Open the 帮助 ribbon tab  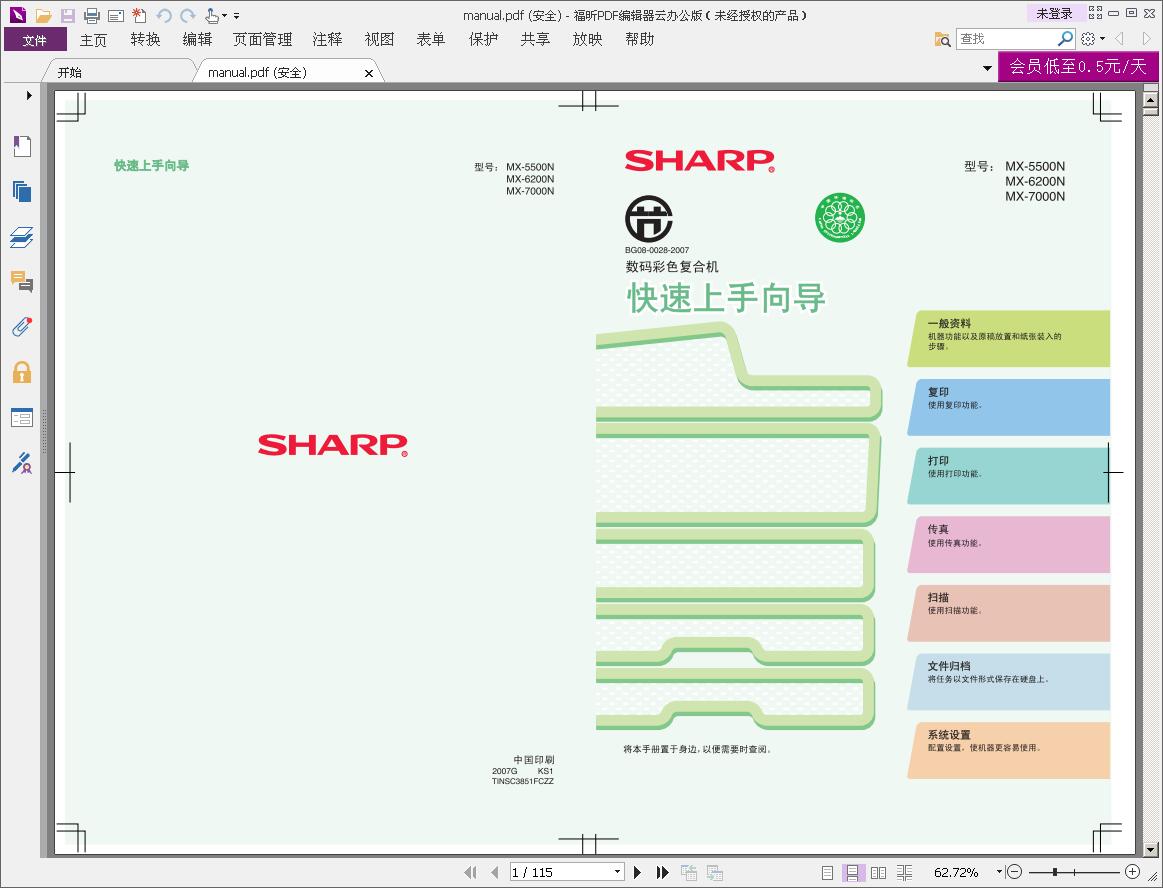pos(639,39)
